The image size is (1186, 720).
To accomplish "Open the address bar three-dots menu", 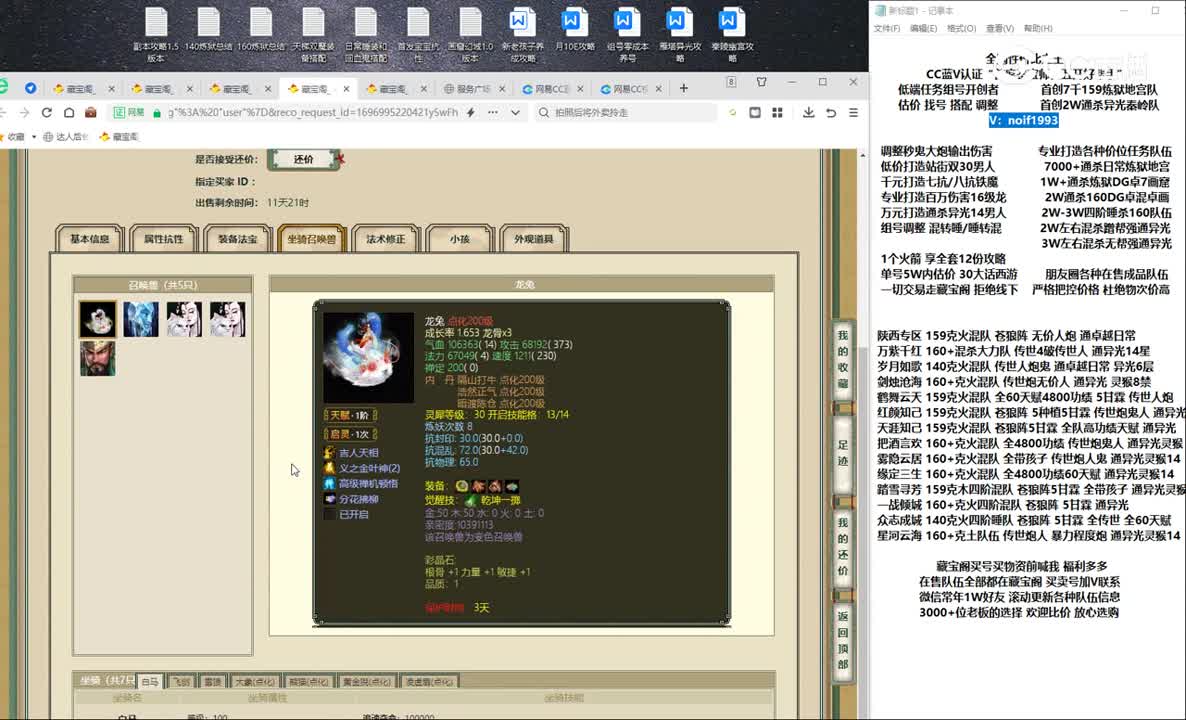I will [x=492, y=112].
